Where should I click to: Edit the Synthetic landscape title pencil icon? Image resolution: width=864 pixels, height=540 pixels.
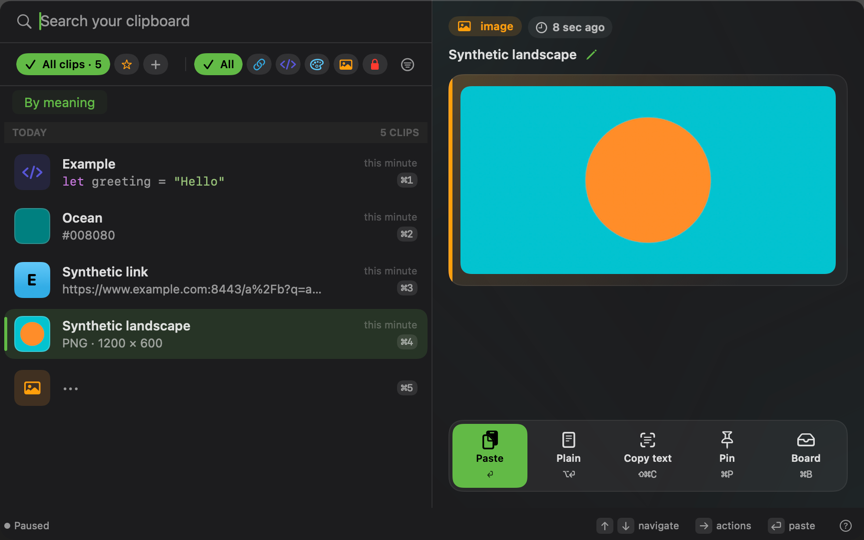click(591, 55)
